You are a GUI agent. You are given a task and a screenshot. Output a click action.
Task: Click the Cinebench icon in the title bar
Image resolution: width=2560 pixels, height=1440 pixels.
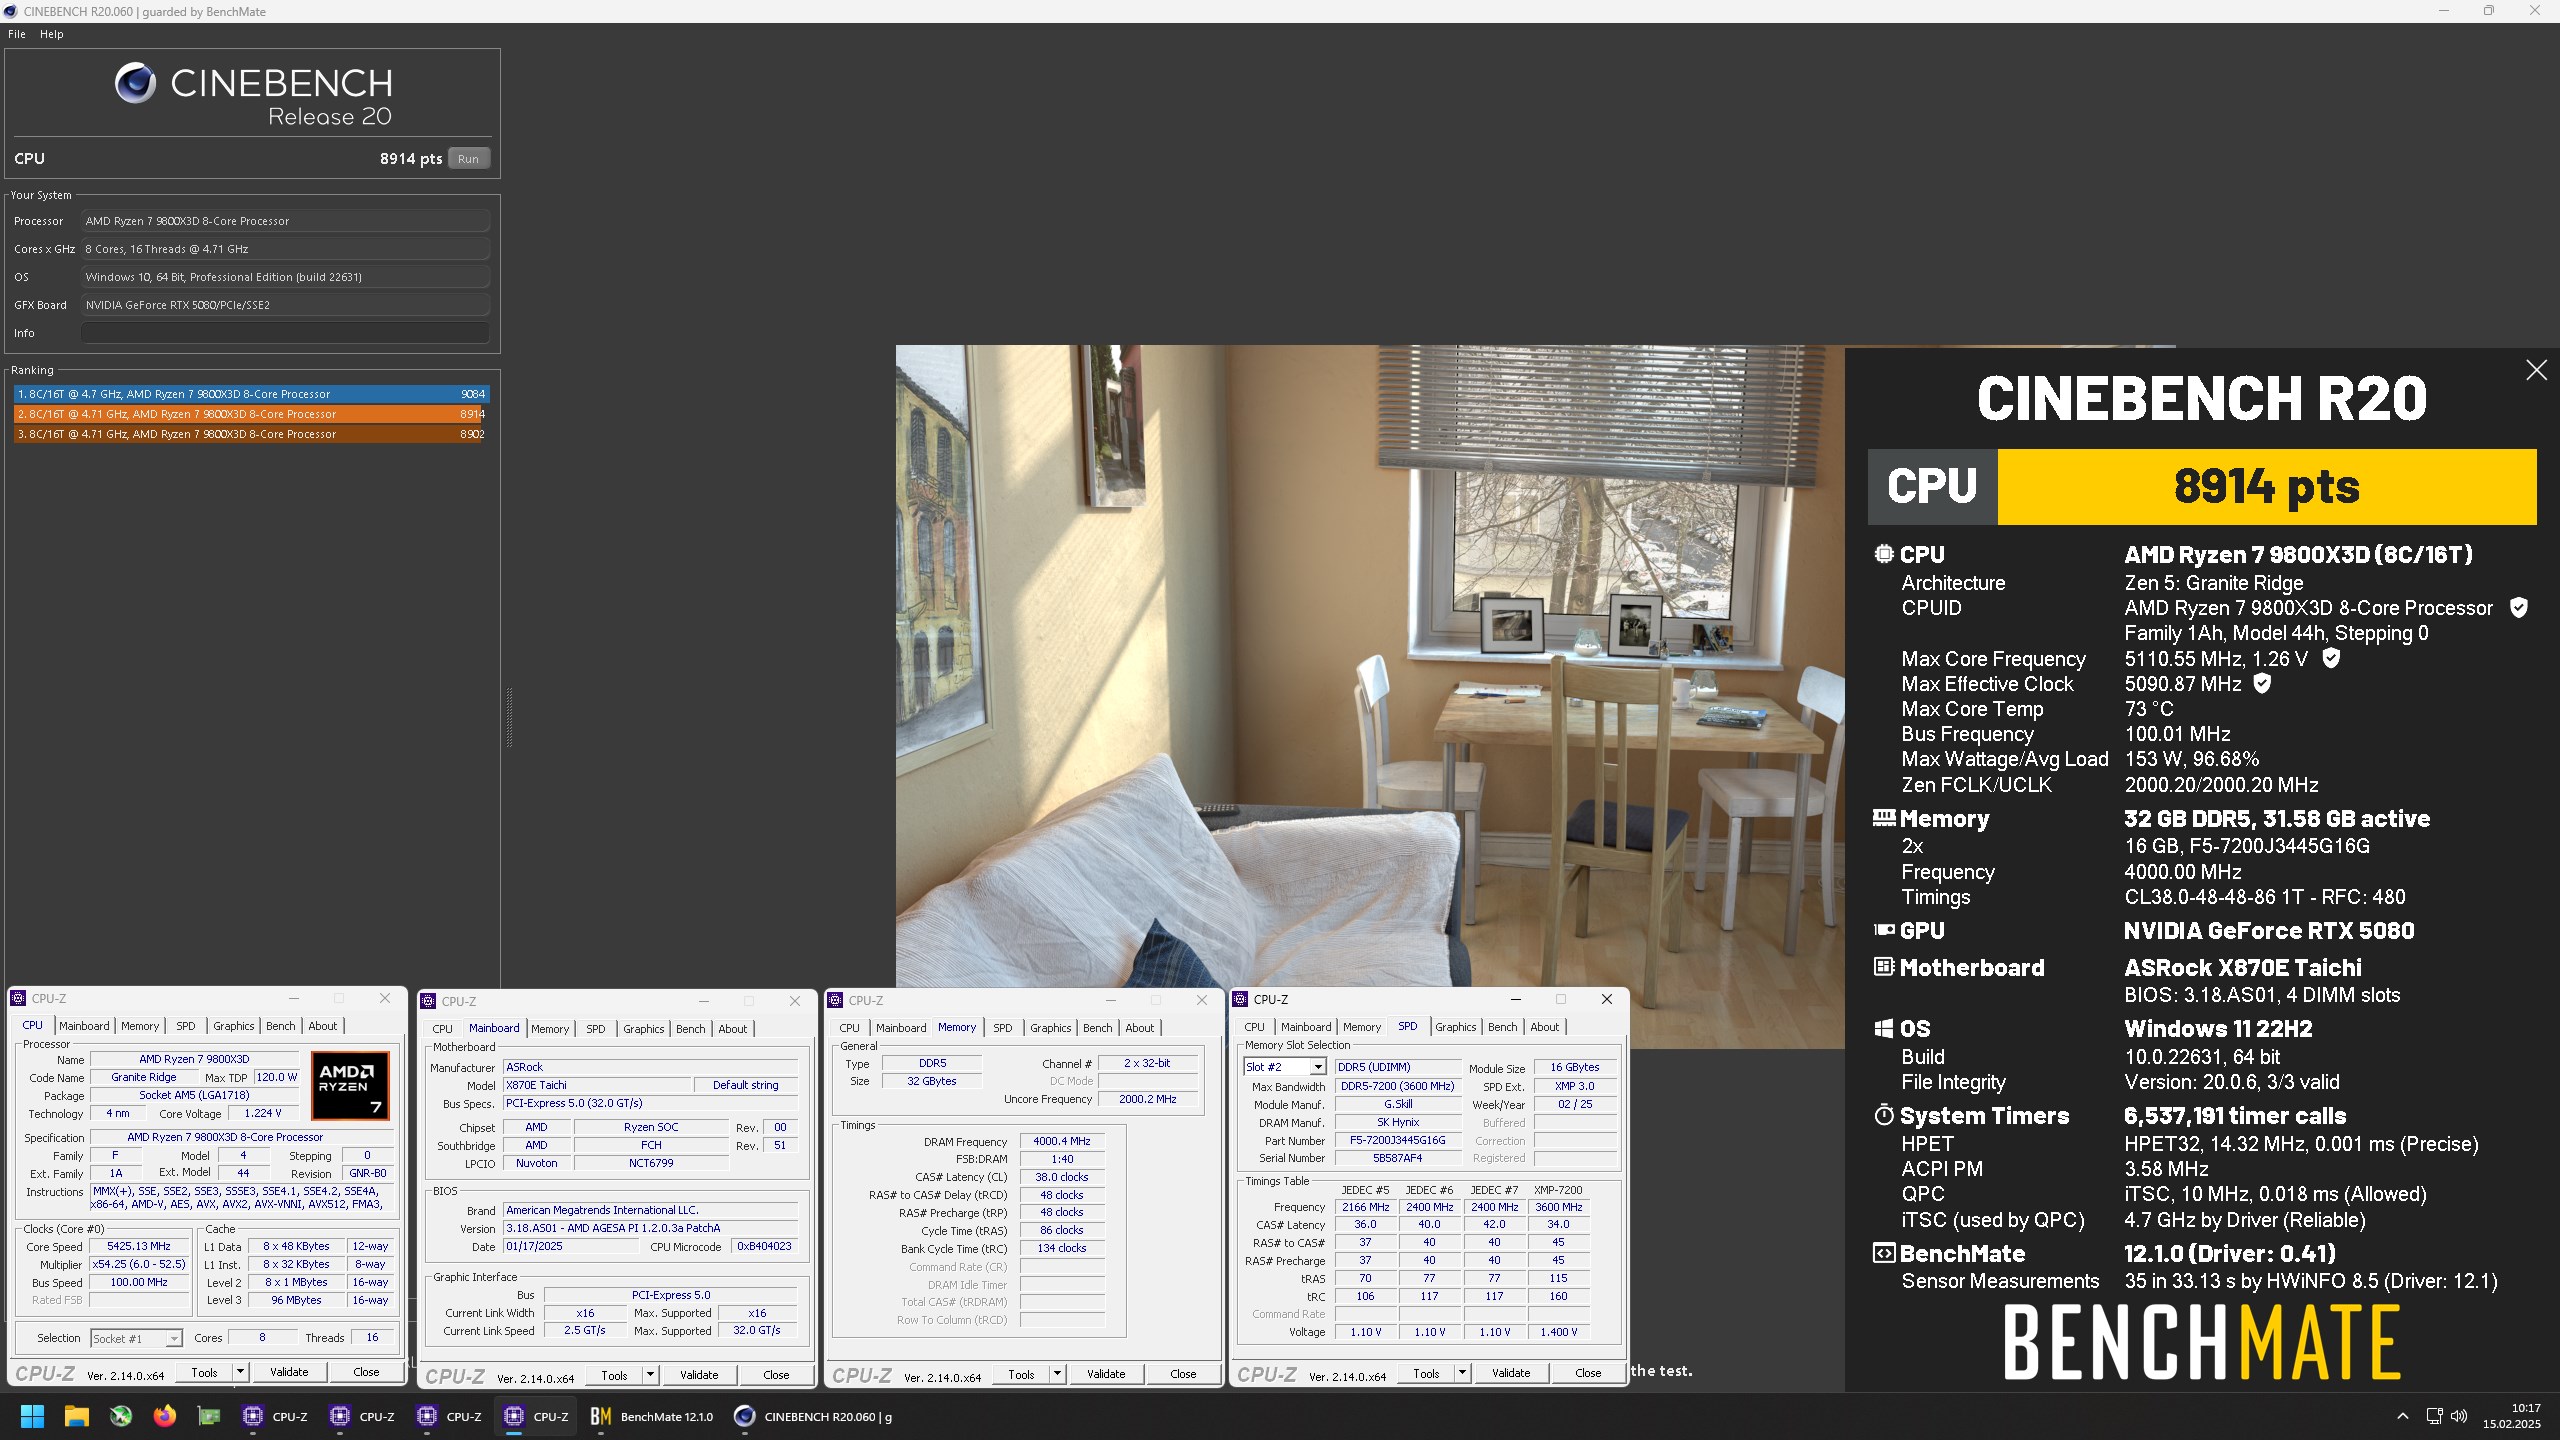pyautogui.click(x=11, y=11)
